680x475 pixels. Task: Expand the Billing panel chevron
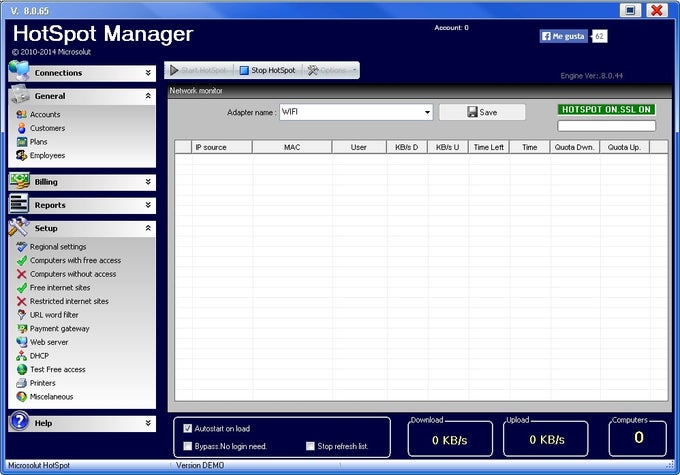[148, 182]
